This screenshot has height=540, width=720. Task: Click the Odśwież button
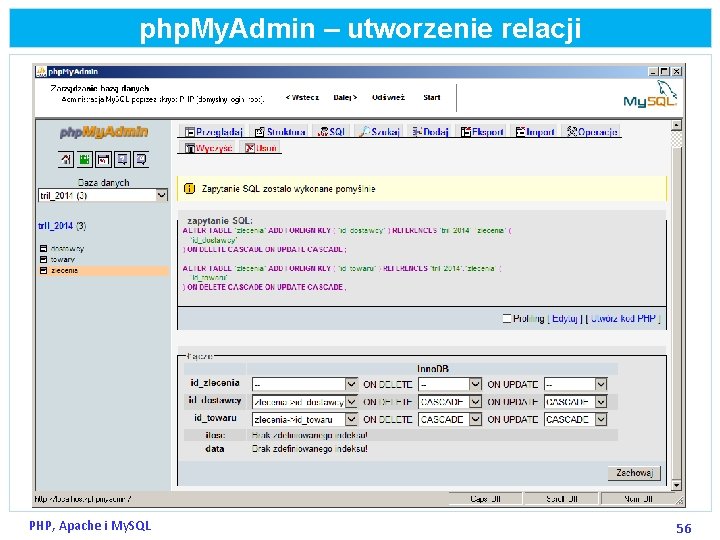388,97
